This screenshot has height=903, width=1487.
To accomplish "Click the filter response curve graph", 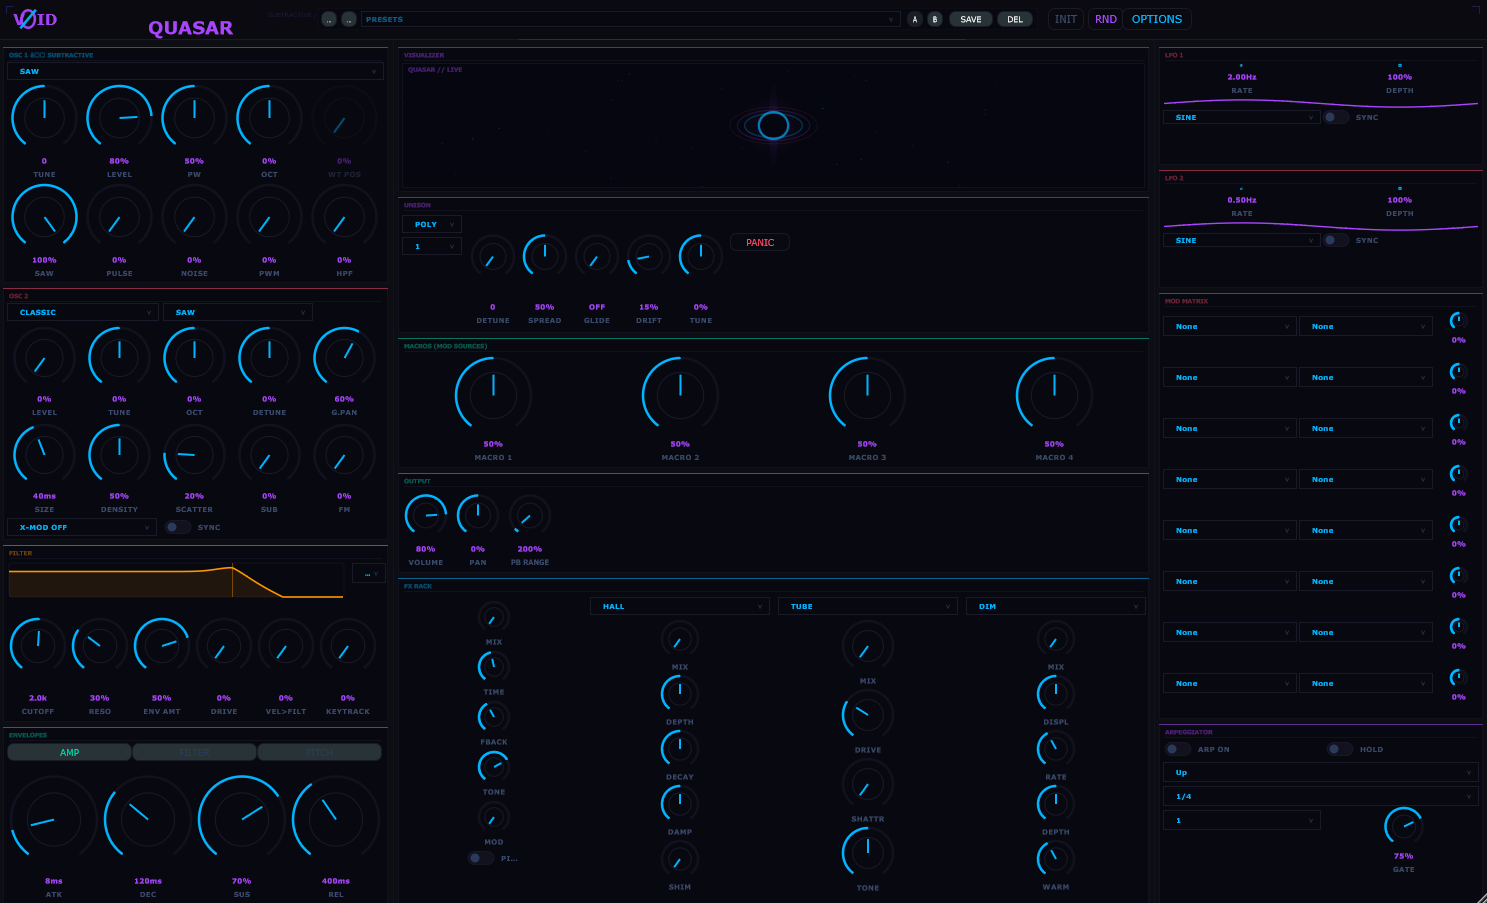I will tap(176, 580).
